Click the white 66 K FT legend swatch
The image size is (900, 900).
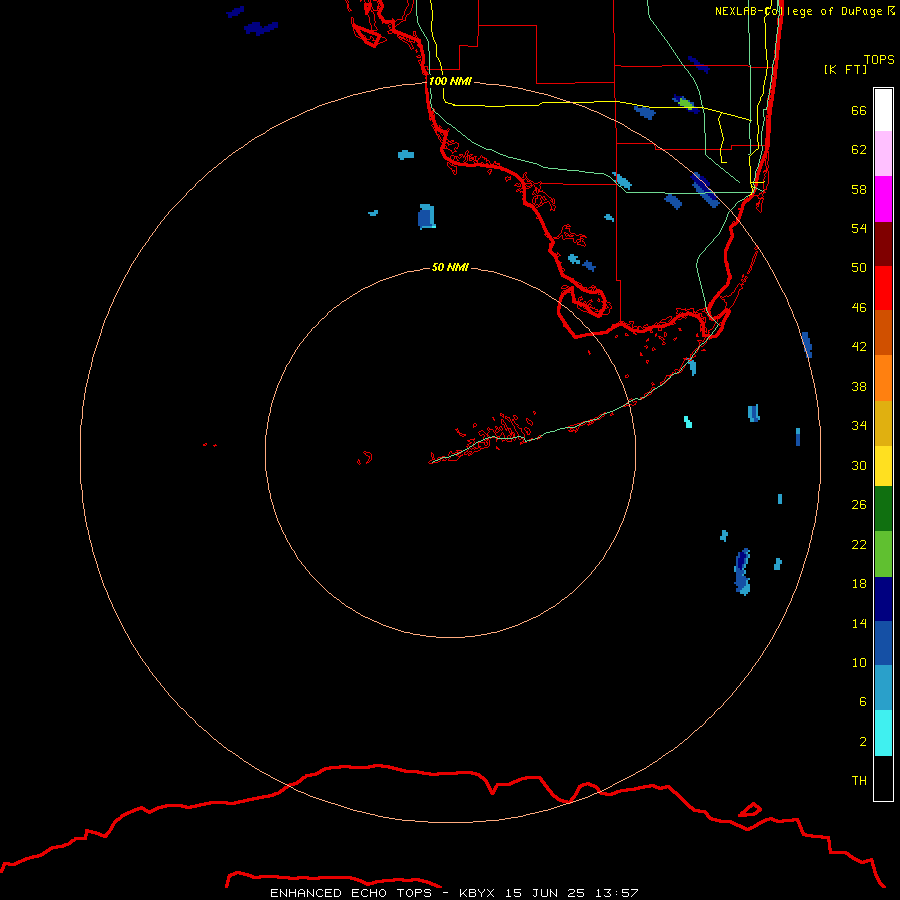[x=883, y=110]
